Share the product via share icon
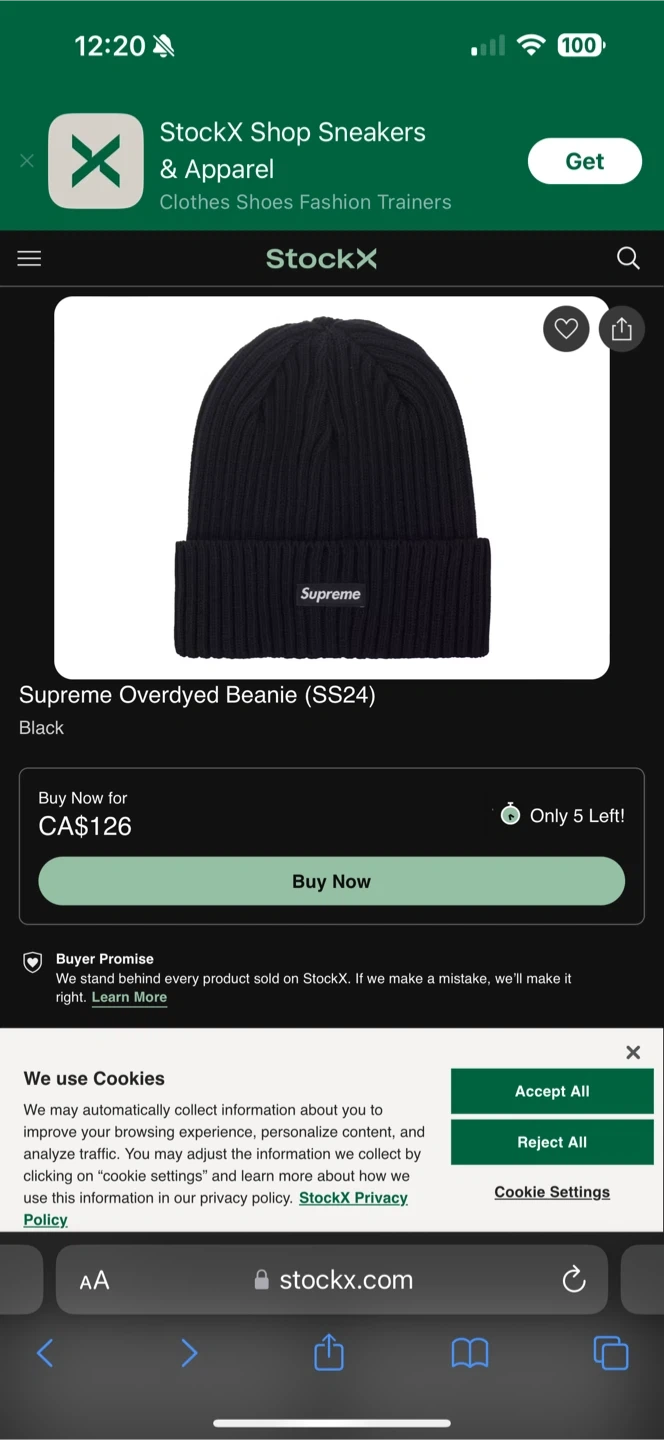The image size is (664, 1440). (x=622, y=328)
